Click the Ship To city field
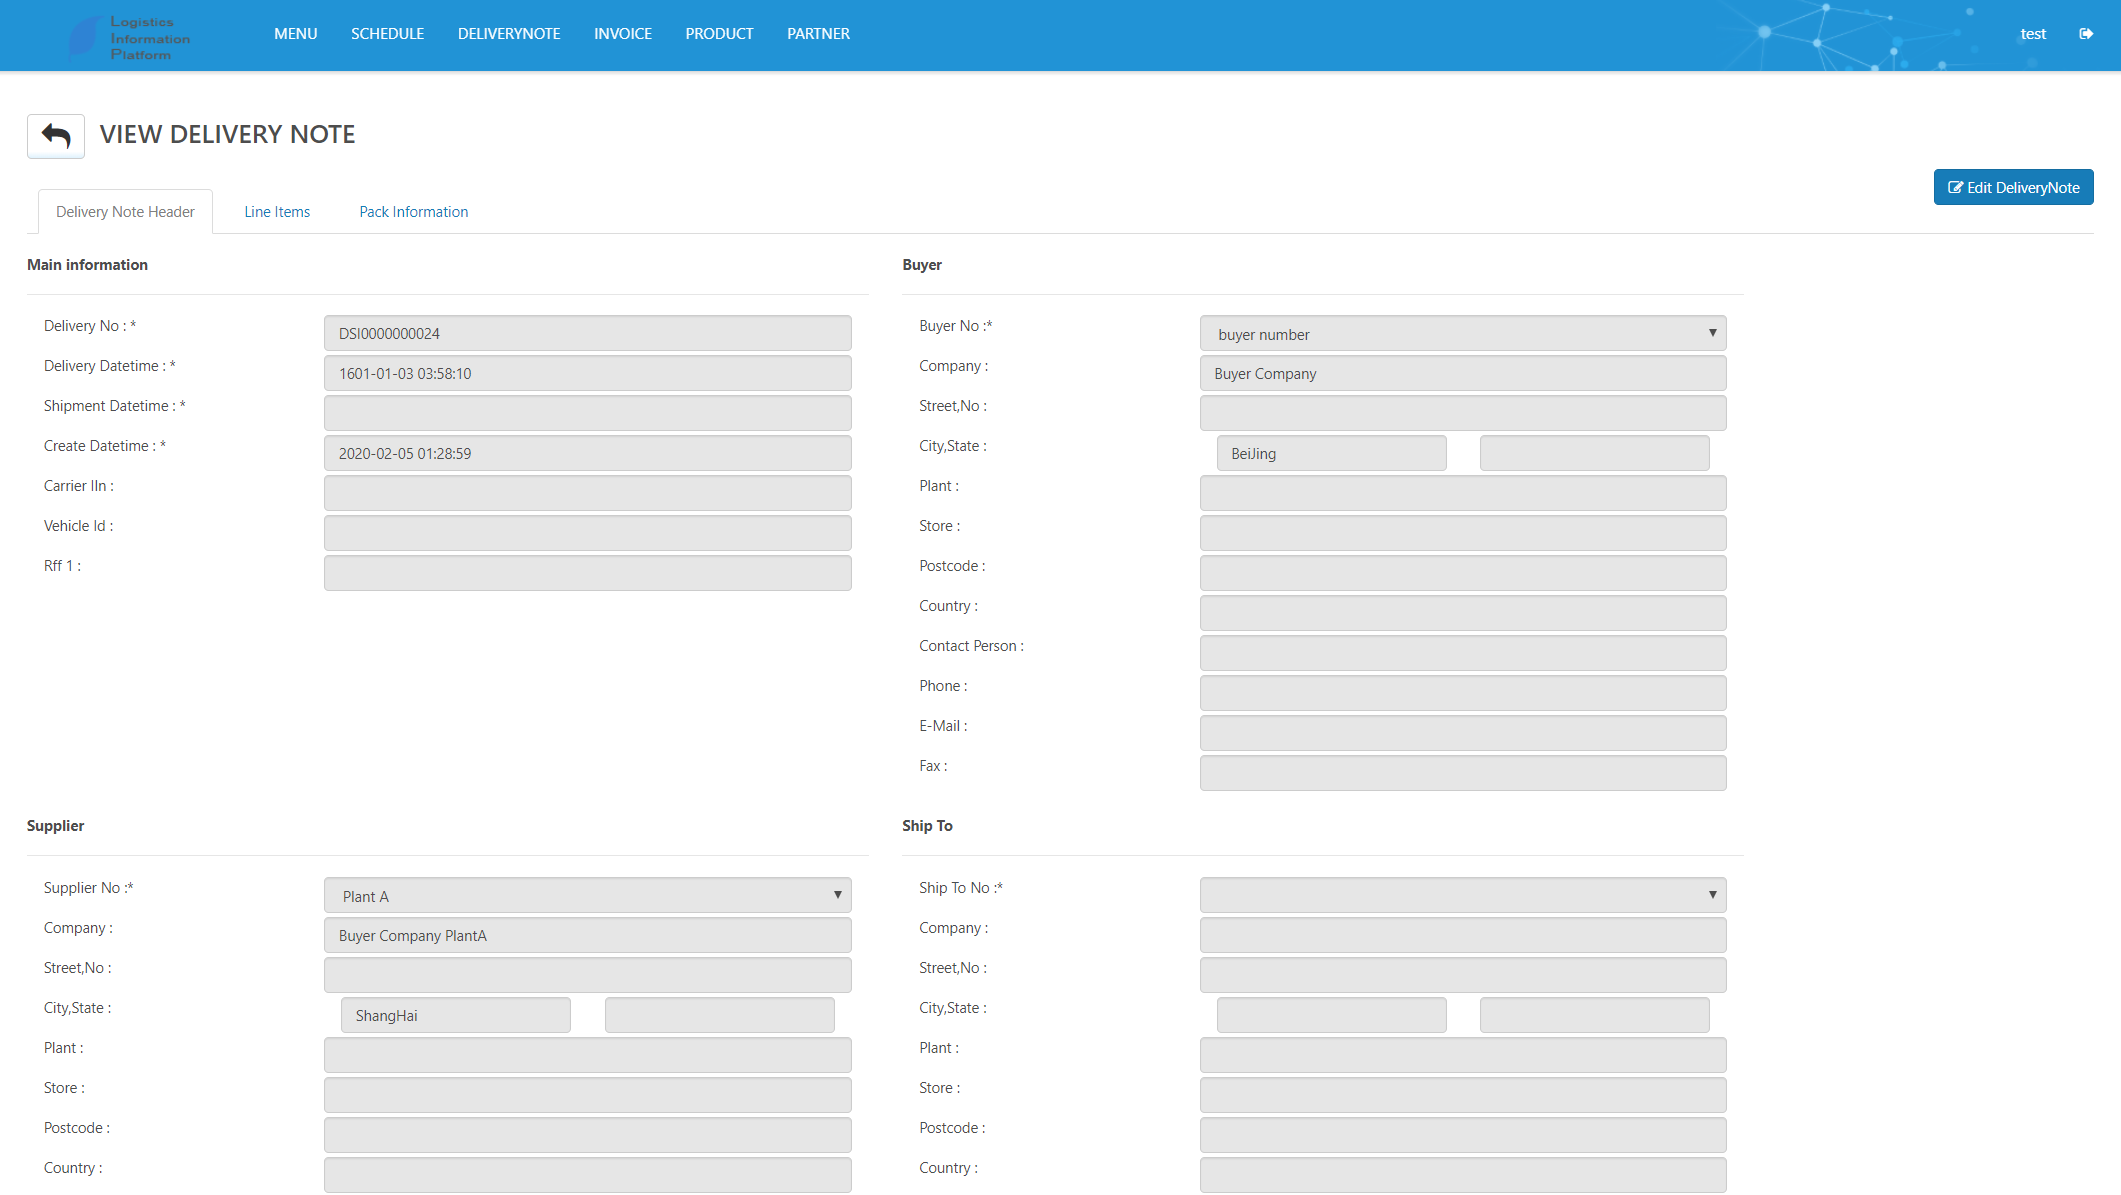 click(1332, 1016)
